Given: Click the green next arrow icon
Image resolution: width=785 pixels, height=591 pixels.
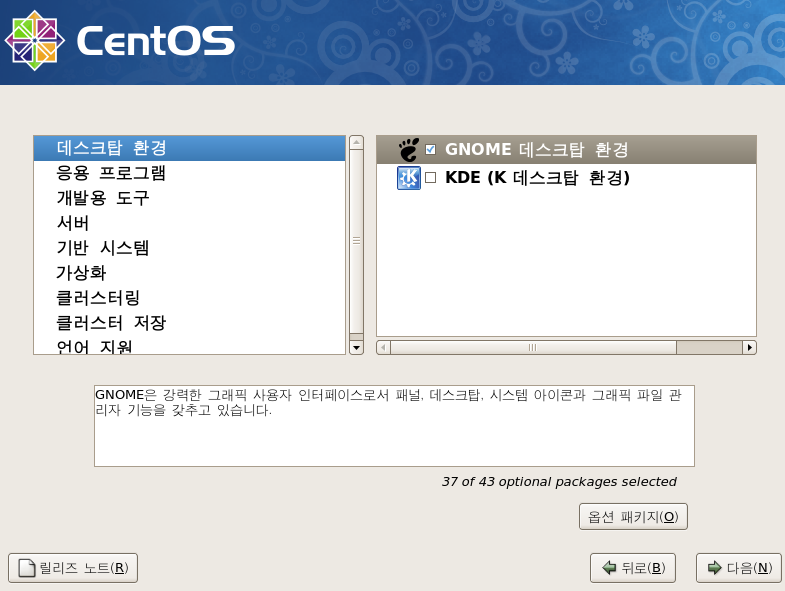Looking at the screenshot, I should click(714, 567).
